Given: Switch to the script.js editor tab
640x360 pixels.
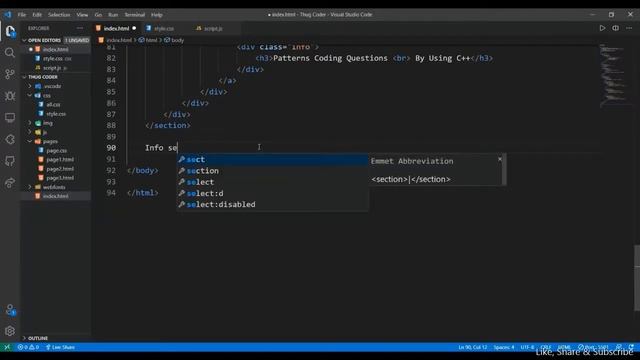Looking at the screenshot, I should [x=213, y=28].
